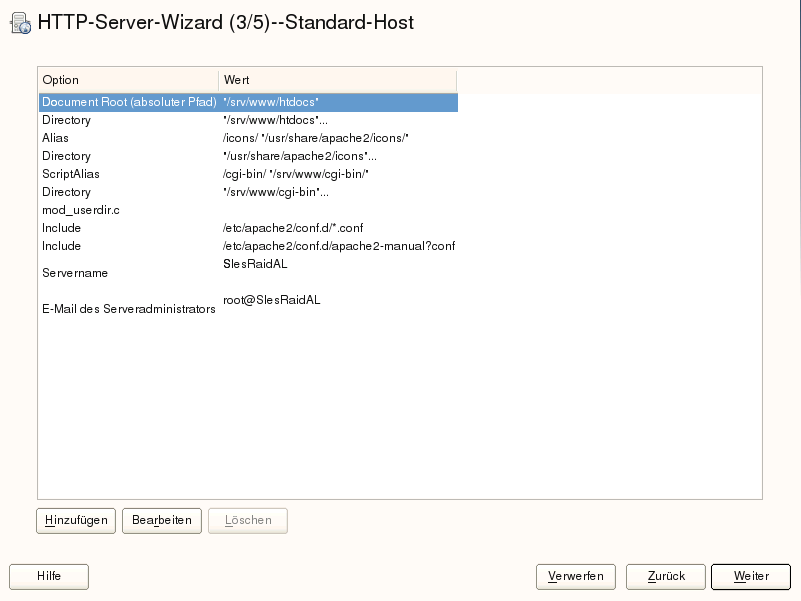
Task: Click the HTTP server wizard title icon
Action: [x=19, y=23]
